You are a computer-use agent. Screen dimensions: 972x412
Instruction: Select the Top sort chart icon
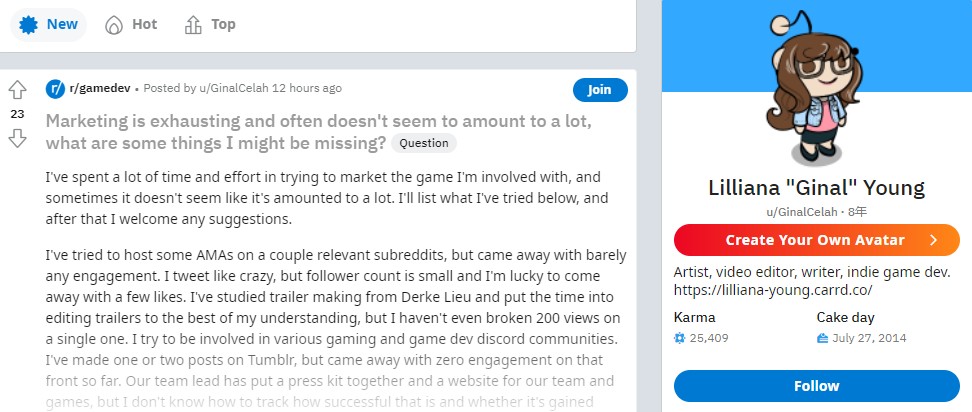pos(193,25)
